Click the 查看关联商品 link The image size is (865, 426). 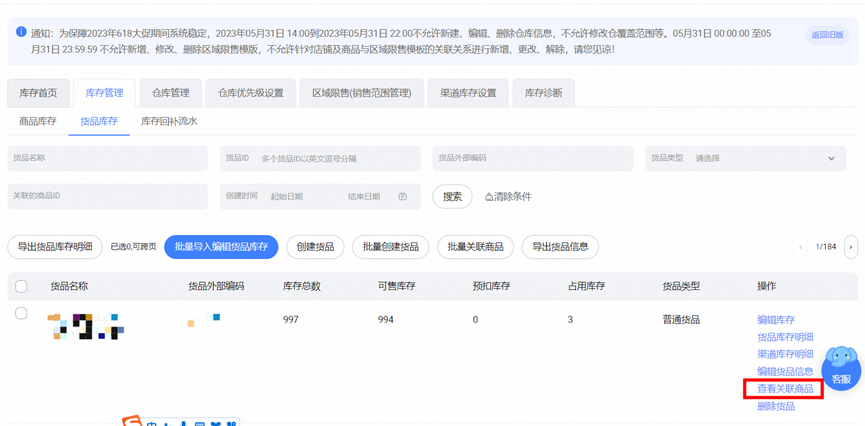(x=784, y=389)
